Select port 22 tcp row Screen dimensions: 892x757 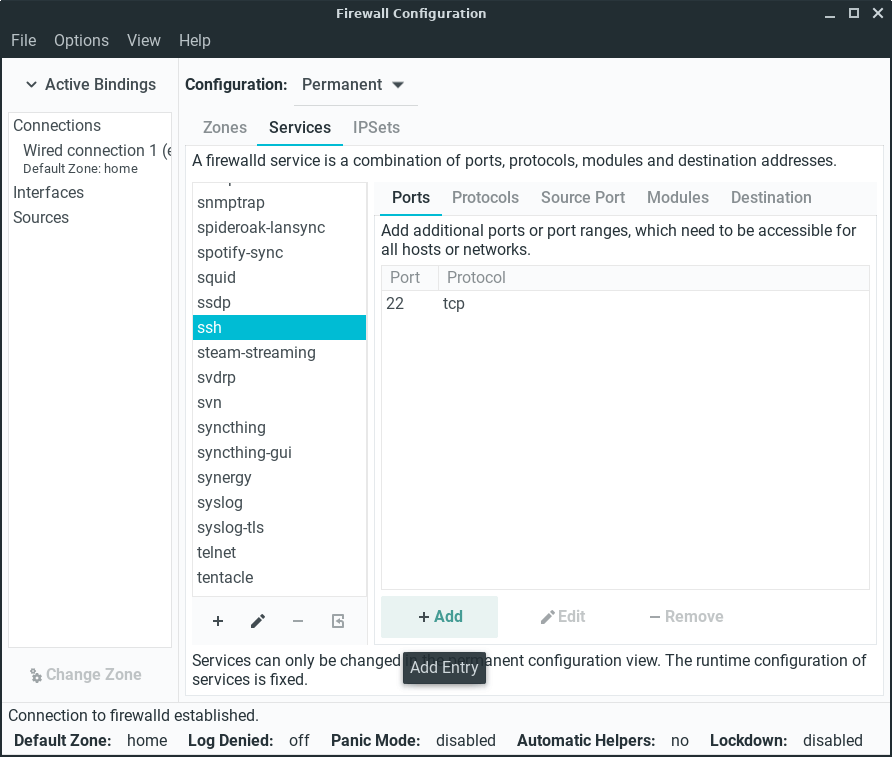pos(500,303)
